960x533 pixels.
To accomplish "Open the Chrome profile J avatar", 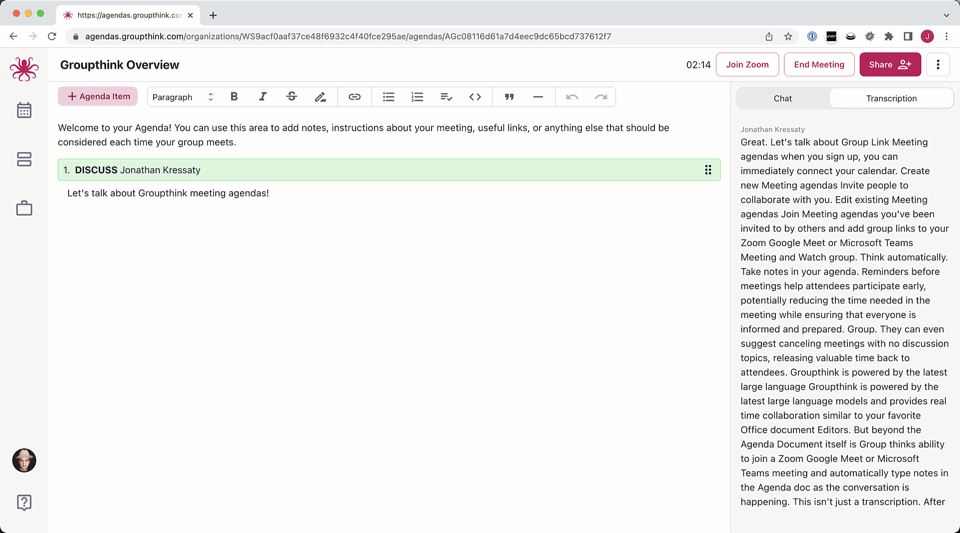I will click(927, 36).
